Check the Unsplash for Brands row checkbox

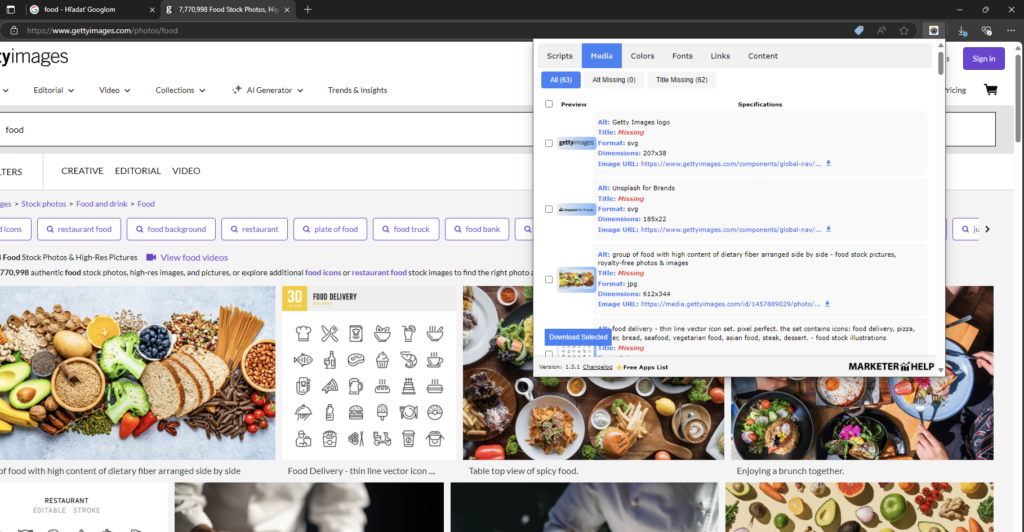pos(549,209)
